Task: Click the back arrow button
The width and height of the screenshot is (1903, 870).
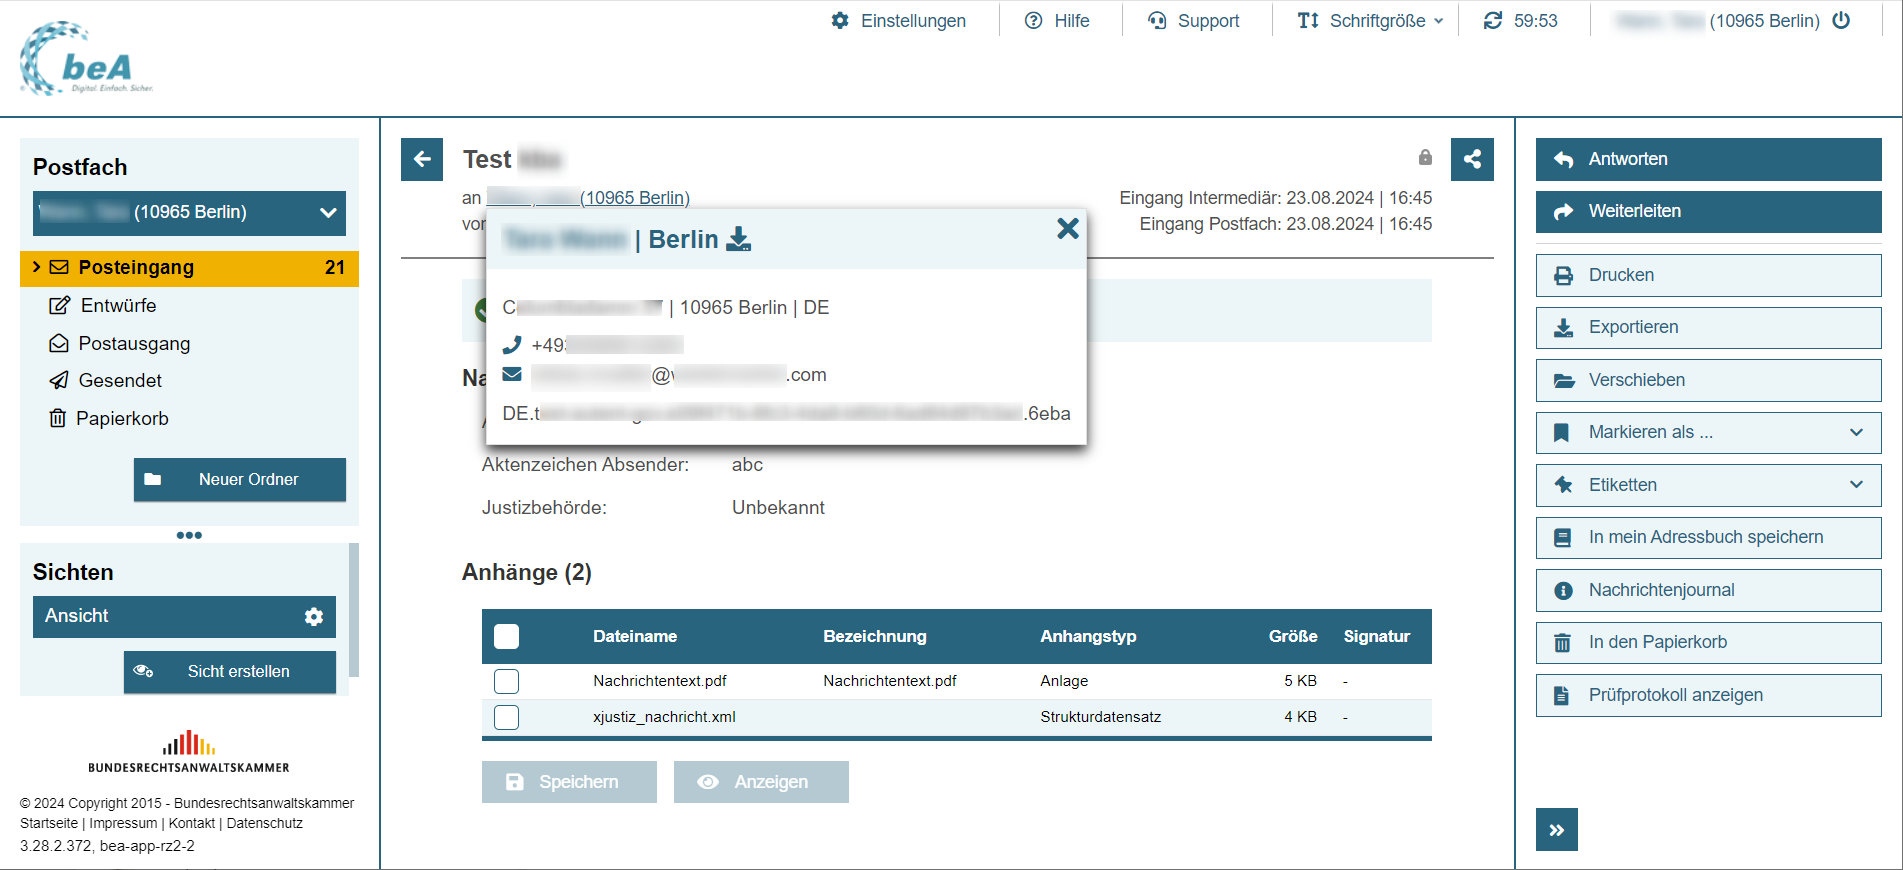Action: 422,159
